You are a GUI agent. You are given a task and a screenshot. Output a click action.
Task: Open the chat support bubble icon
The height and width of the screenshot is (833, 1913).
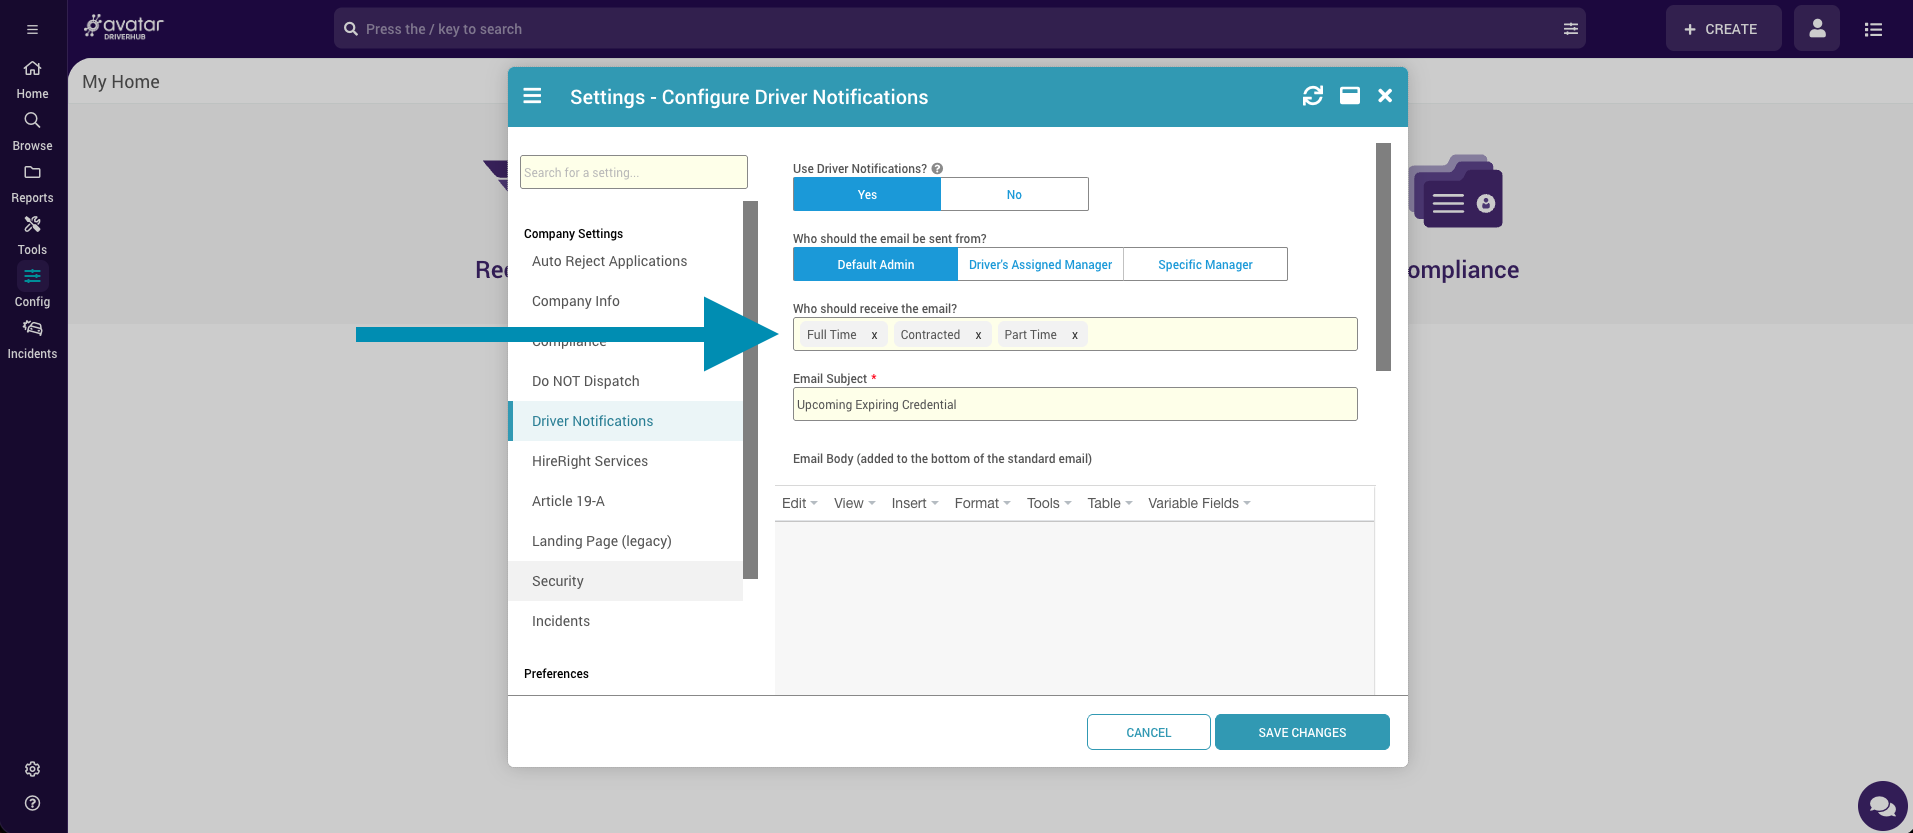1883,806
